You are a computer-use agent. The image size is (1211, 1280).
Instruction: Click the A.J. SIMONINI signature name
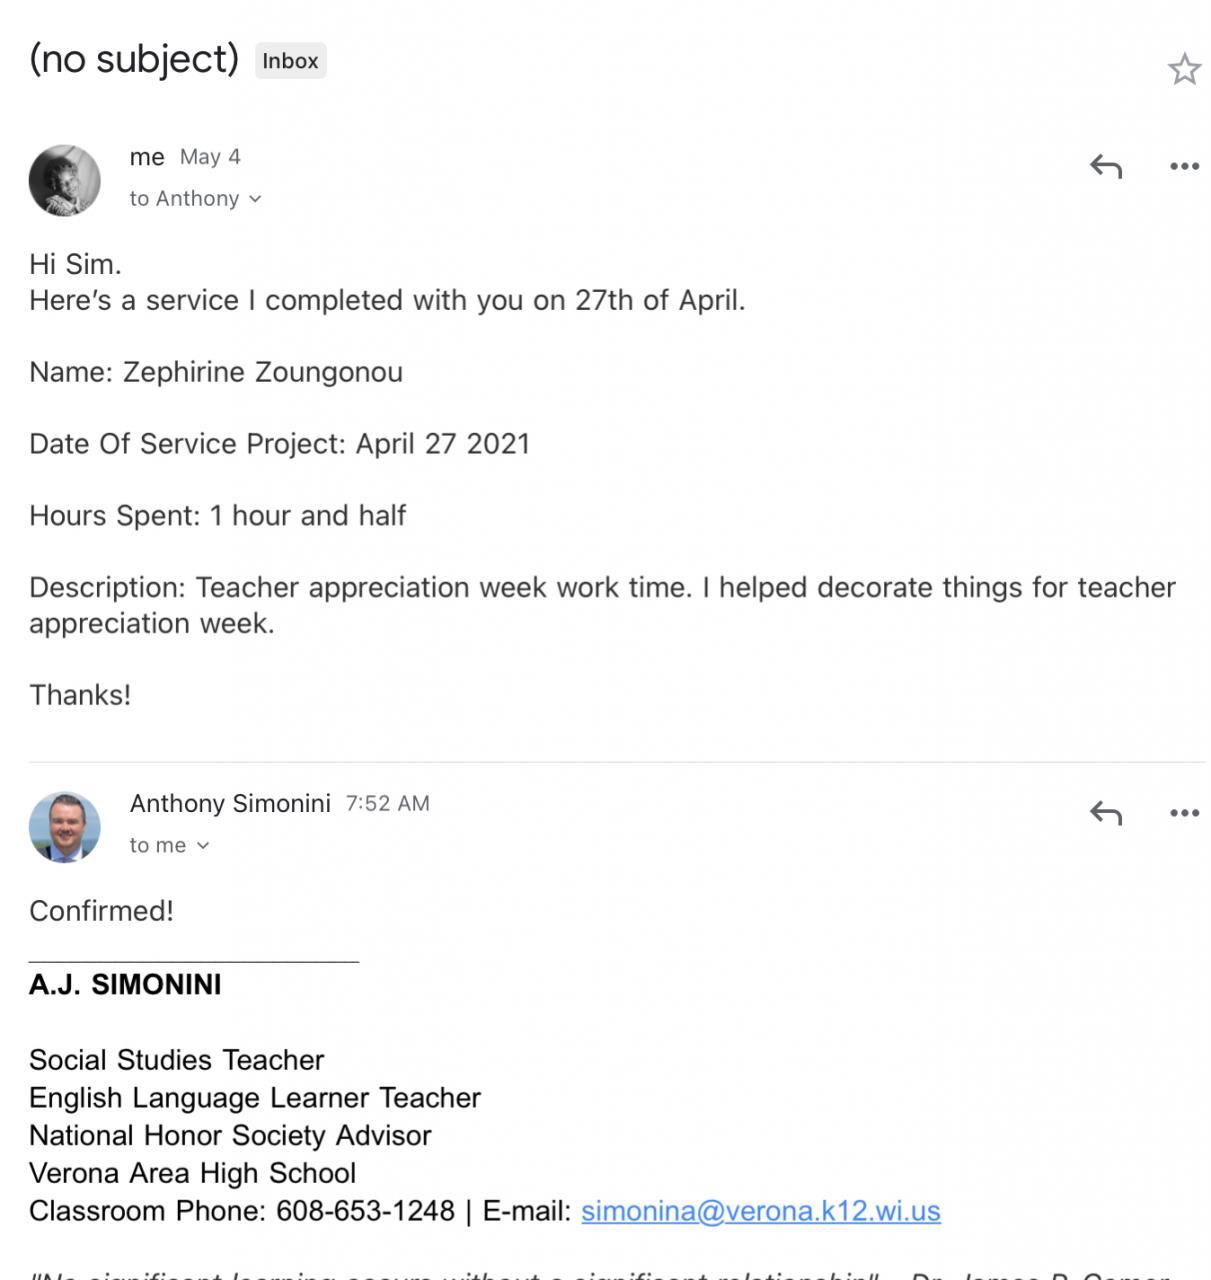pos(125,985)
